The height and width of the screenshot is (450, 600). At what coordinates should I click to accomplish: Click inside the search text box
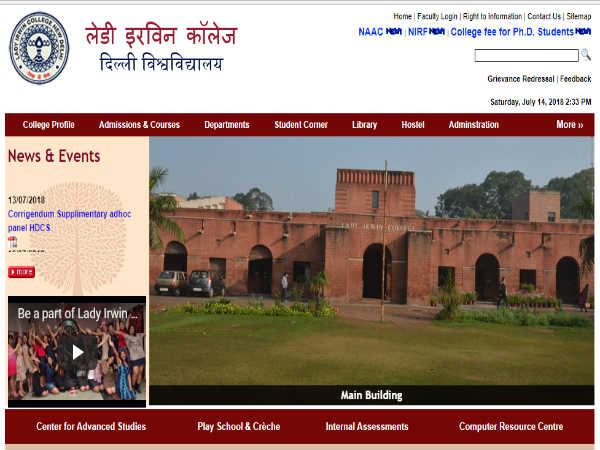pyautogui.click(x=525, y=56)
